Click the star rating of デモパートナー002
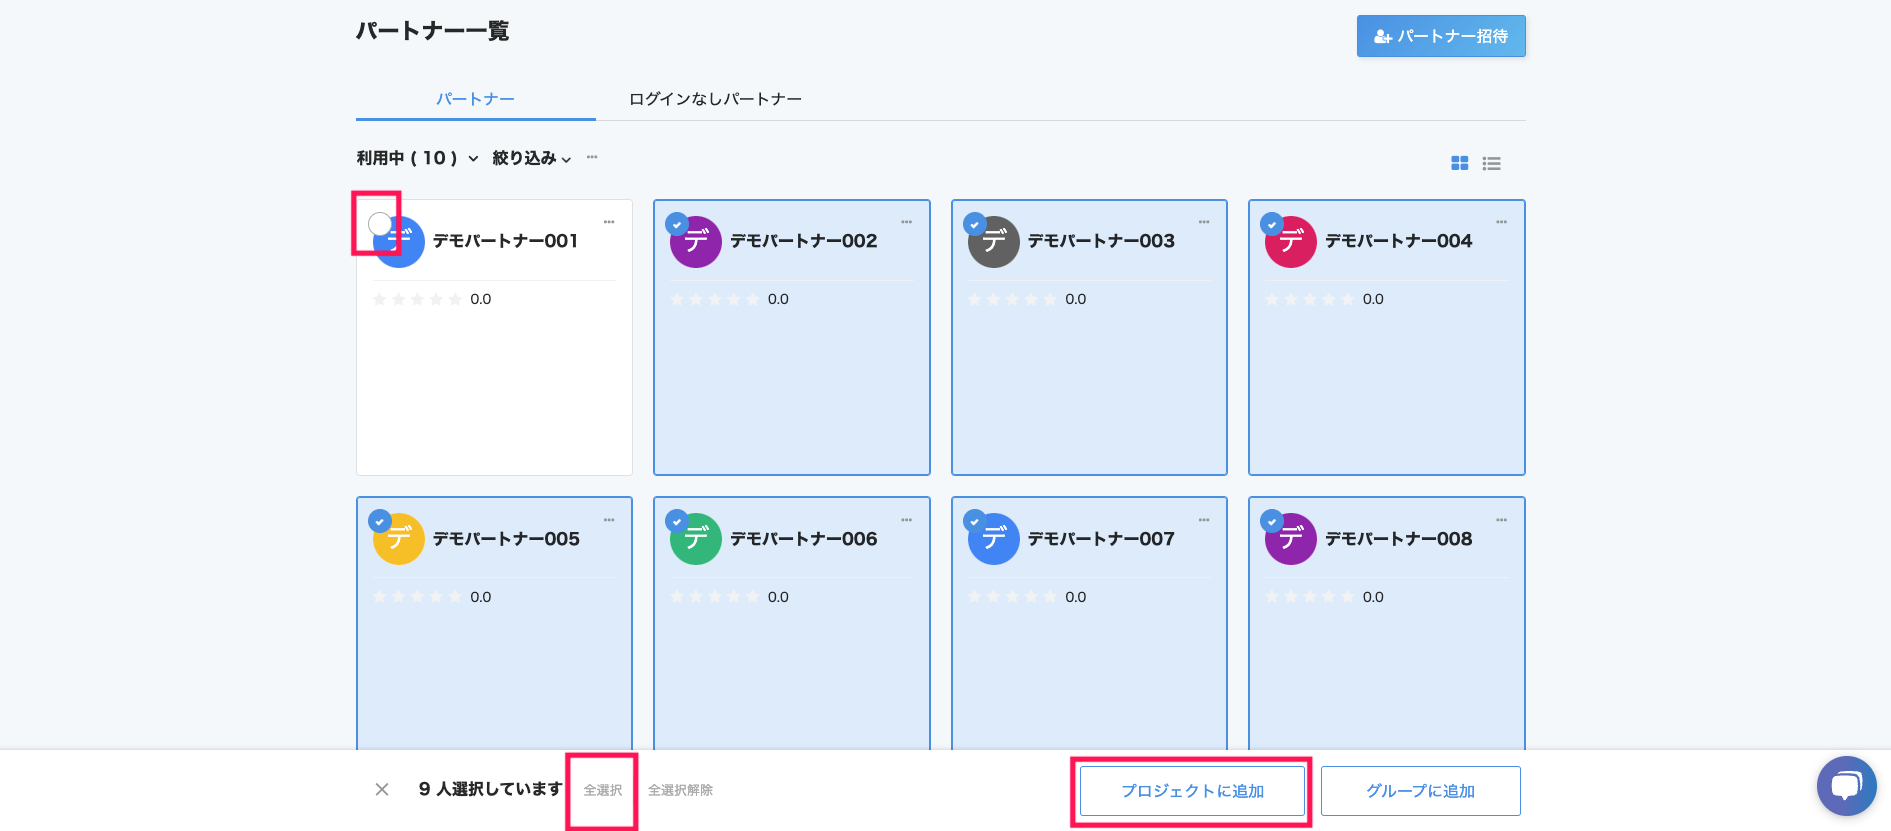This screenshot has height=831, width=1891. click(715, 299)
